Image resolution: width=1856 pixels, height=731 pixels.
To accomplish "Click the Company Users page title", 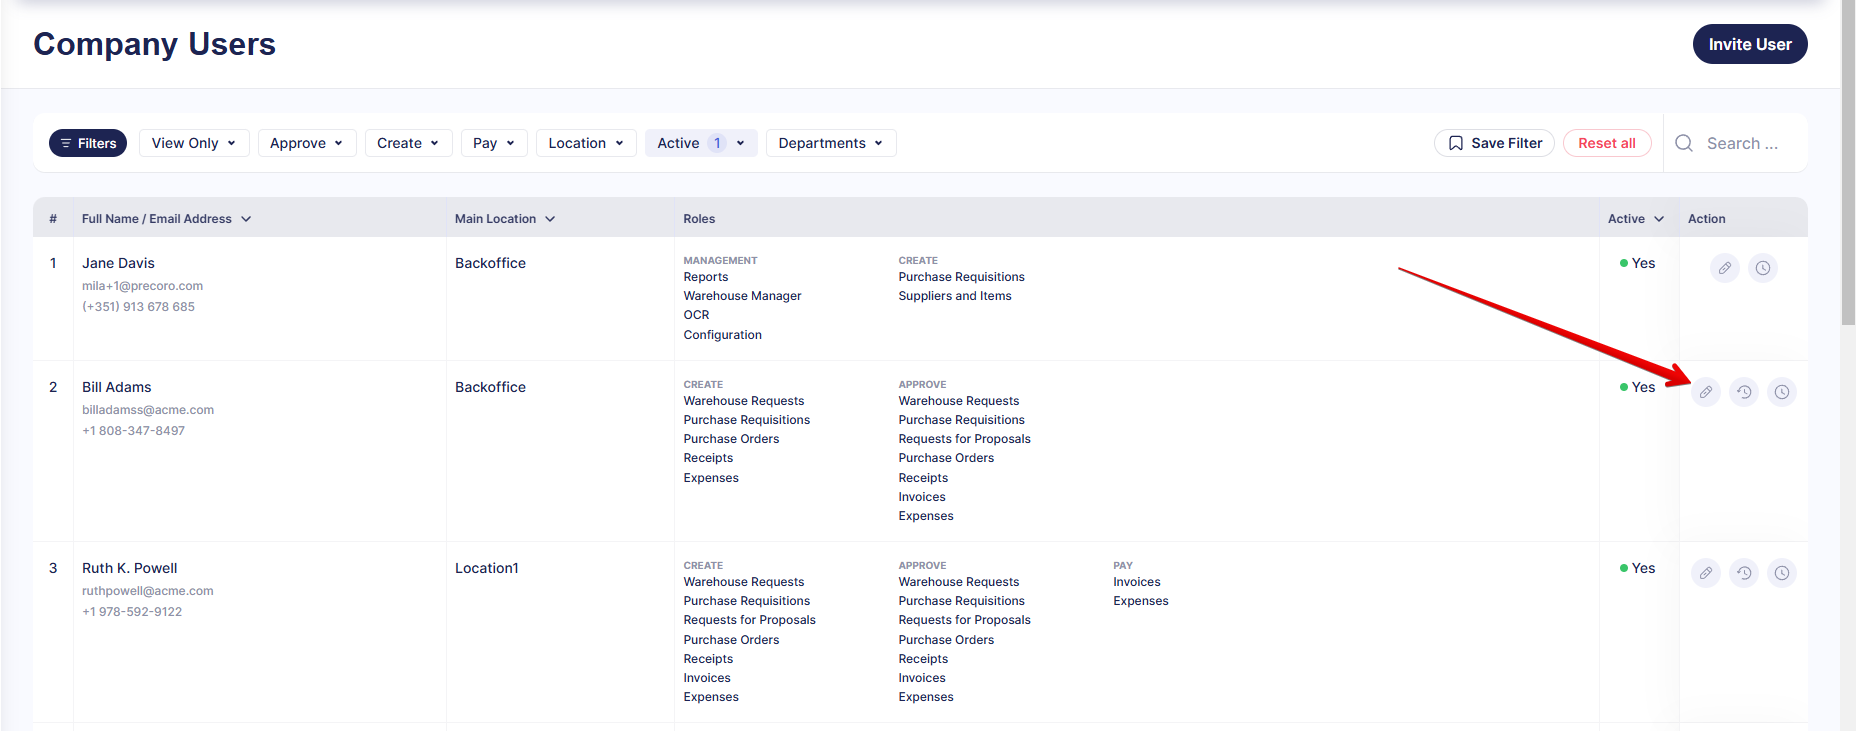I will [154, 44].
